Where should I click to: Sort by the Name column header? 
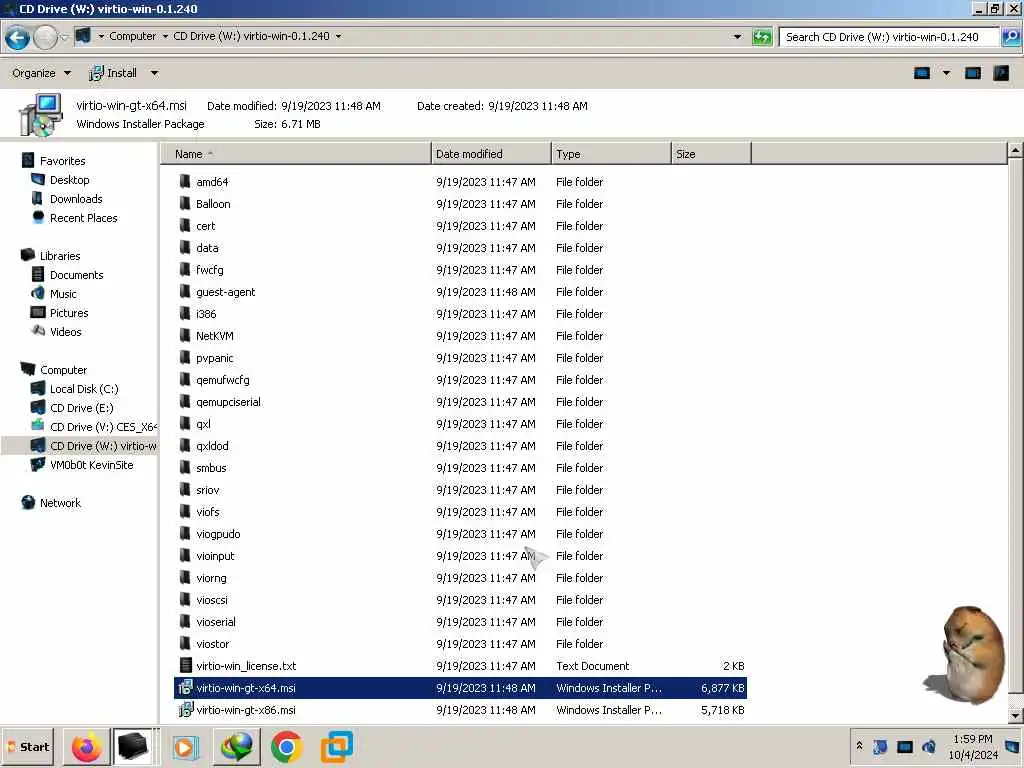296,154
